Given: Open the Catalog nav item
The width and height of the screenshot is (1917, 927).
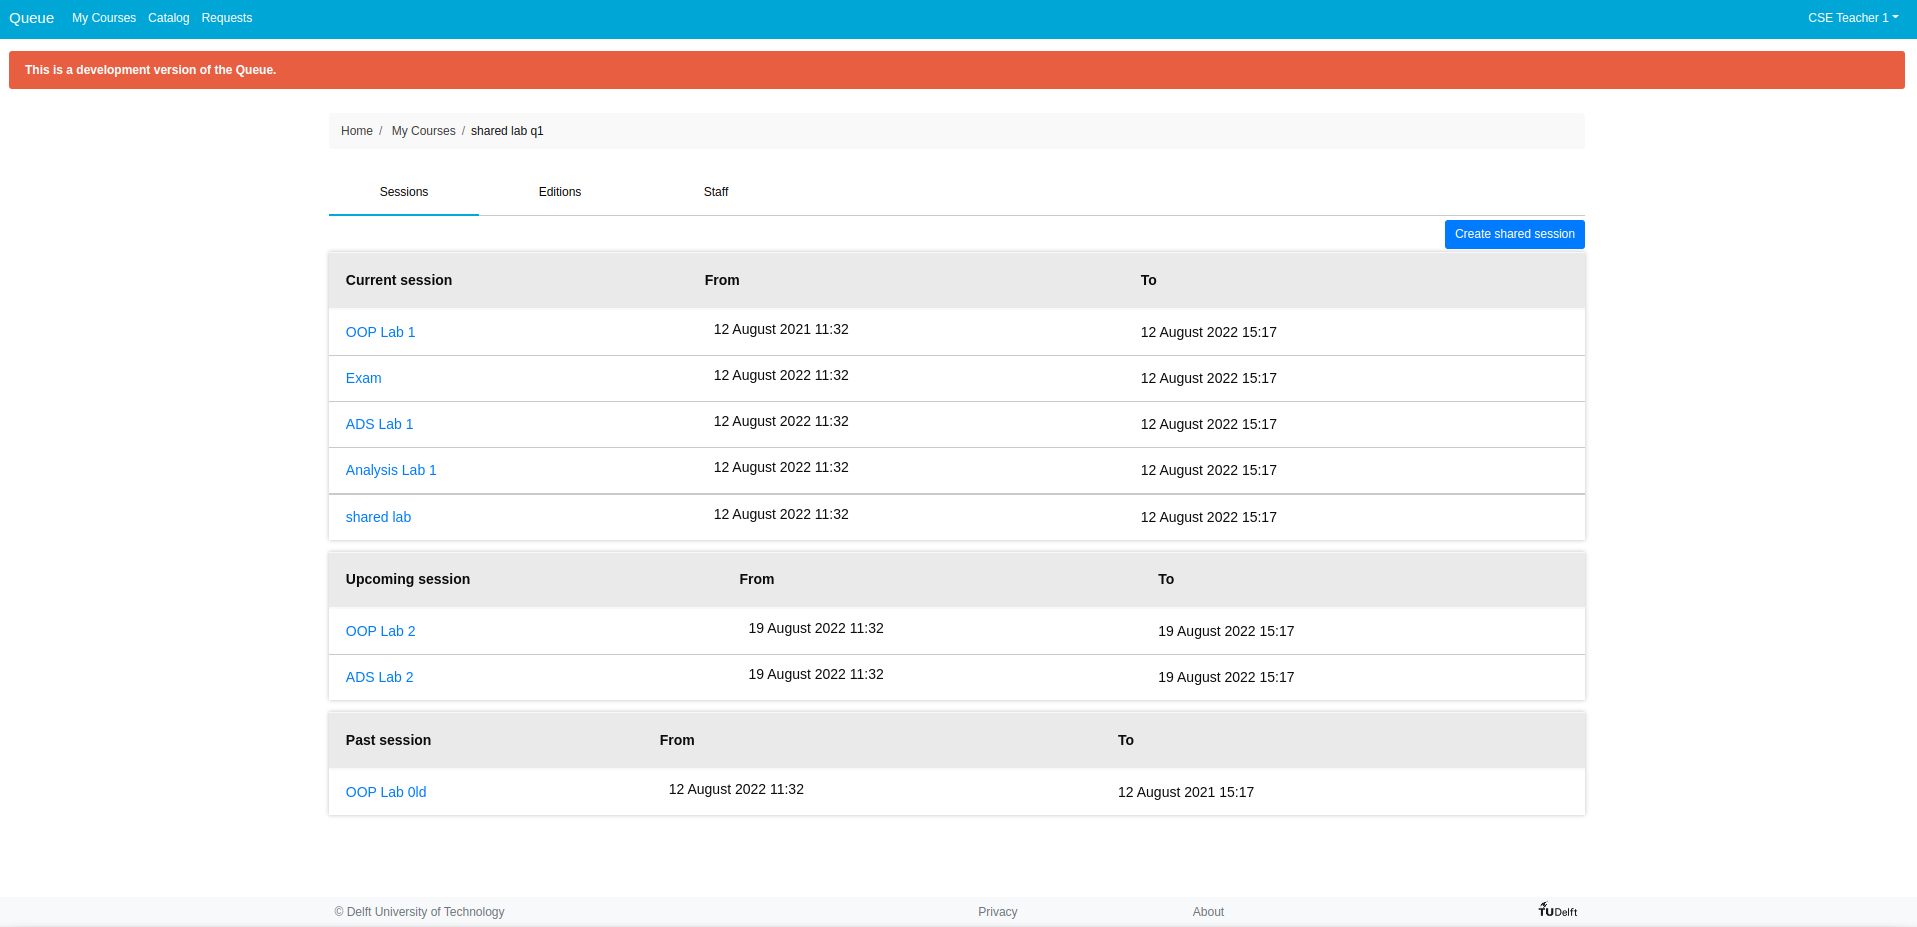Looking at the screenshot, I should pyautogui.click(x=168, y=18).
